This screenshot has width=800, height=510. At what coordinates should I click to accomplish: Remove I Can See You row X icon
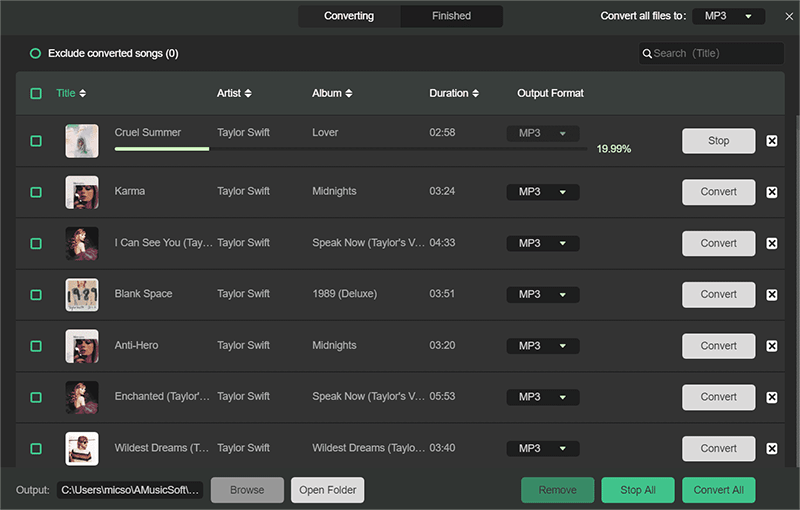click(x=771, y=243)
